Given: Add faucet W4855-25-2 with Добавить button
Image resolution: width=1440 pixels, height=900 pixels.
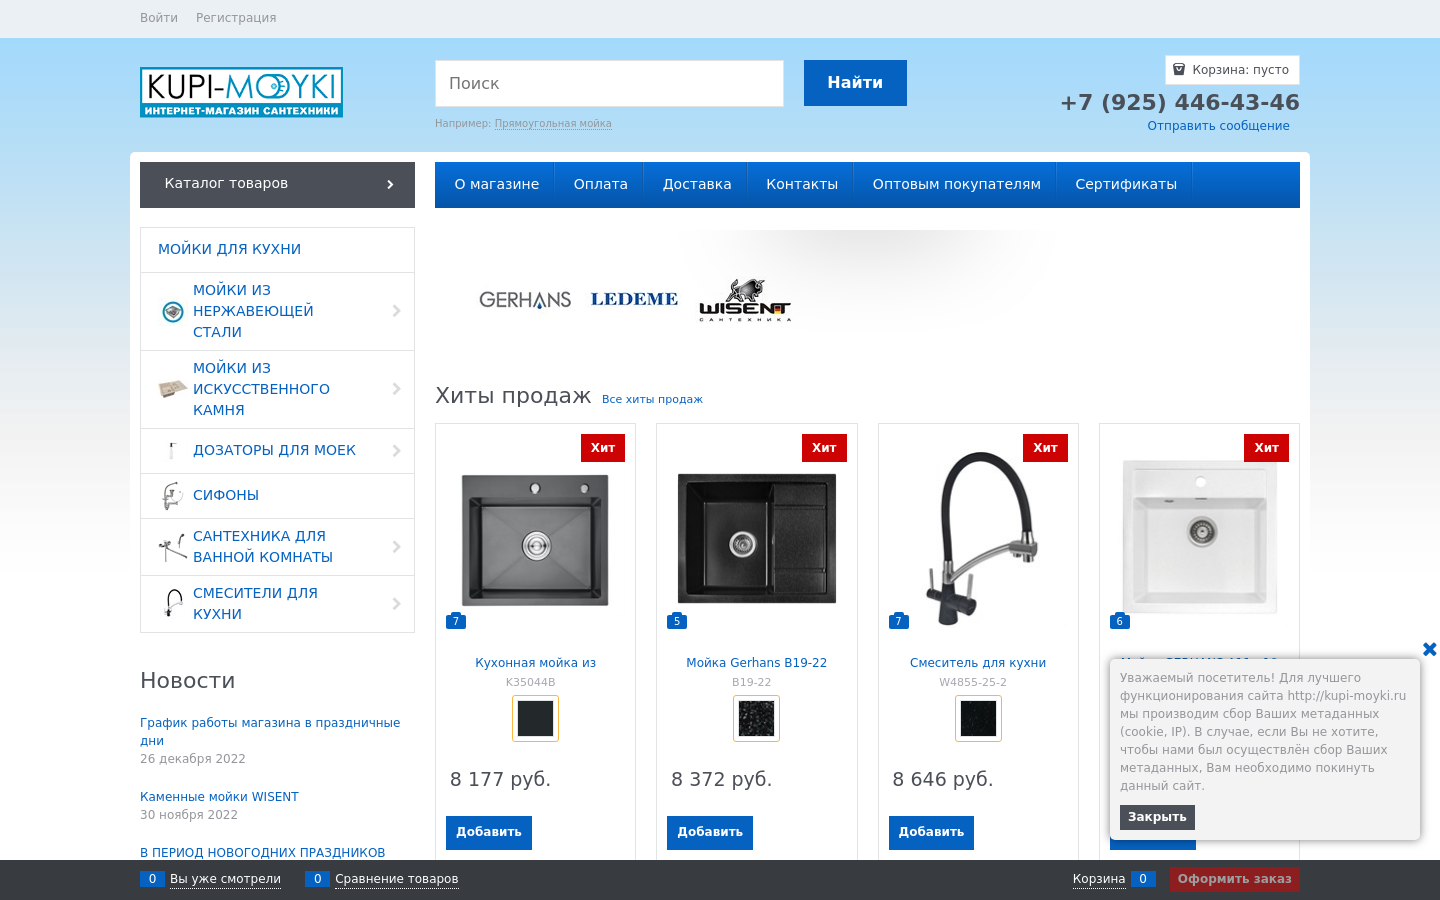Looking at the screenshot, I should pyautogui.click(x=931, y=832).
